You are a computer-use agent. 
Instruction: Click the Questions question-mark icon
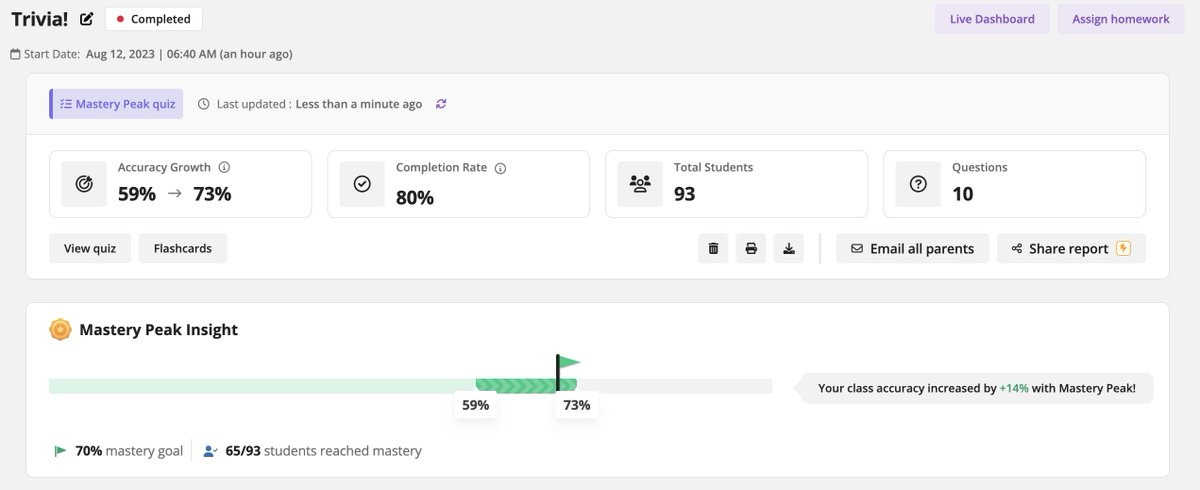pyautogui.click(x=918, y=184)
